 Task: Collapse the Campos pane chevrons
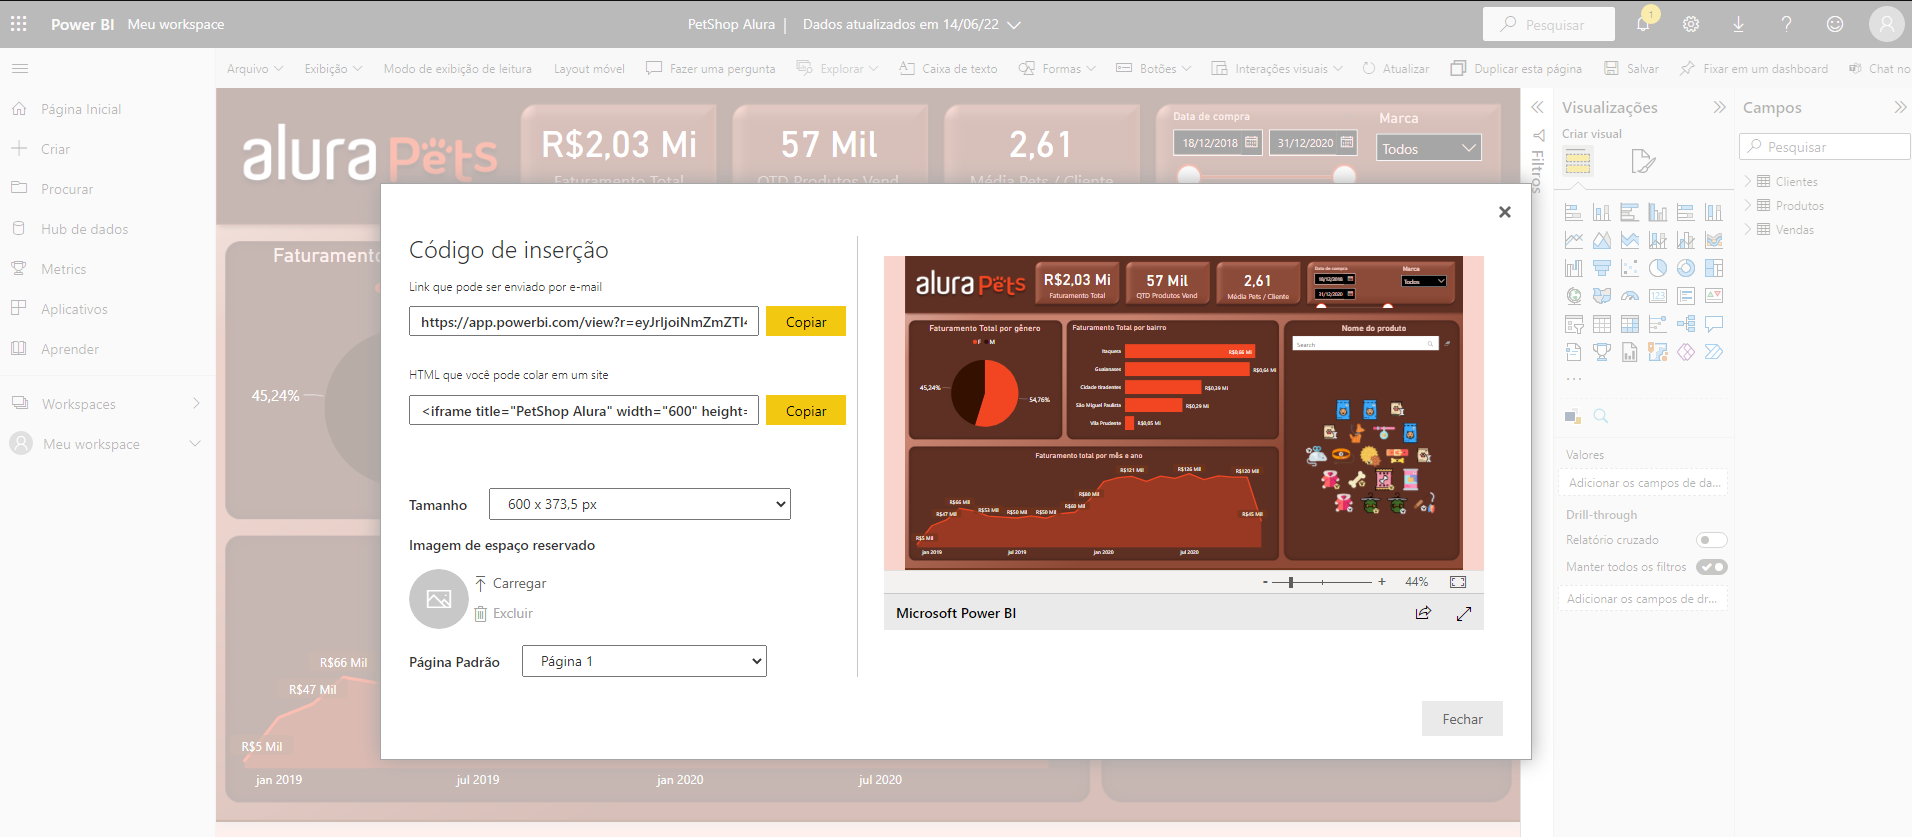point(1900,107)
